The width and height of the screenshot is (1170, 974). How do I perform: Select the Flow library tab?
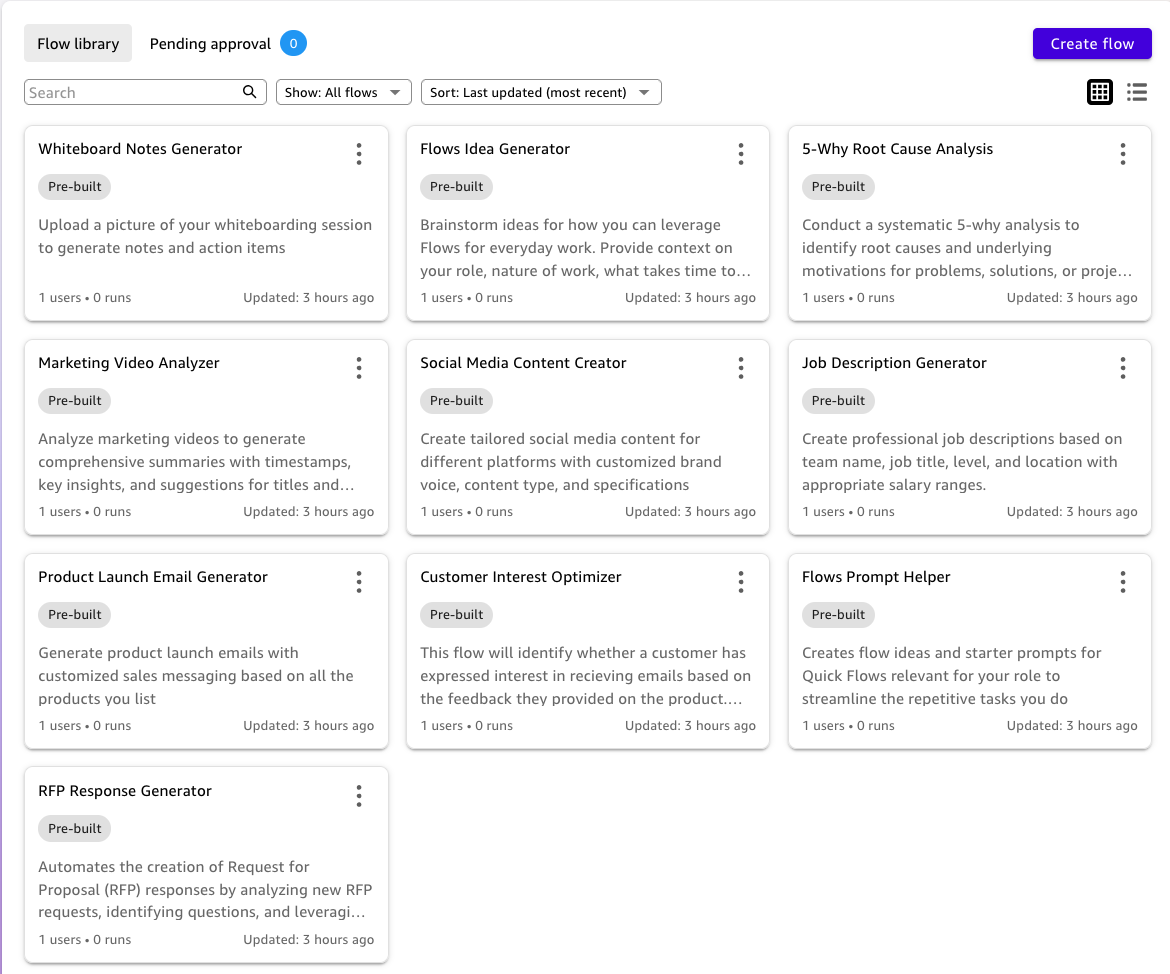coord(78,44)
